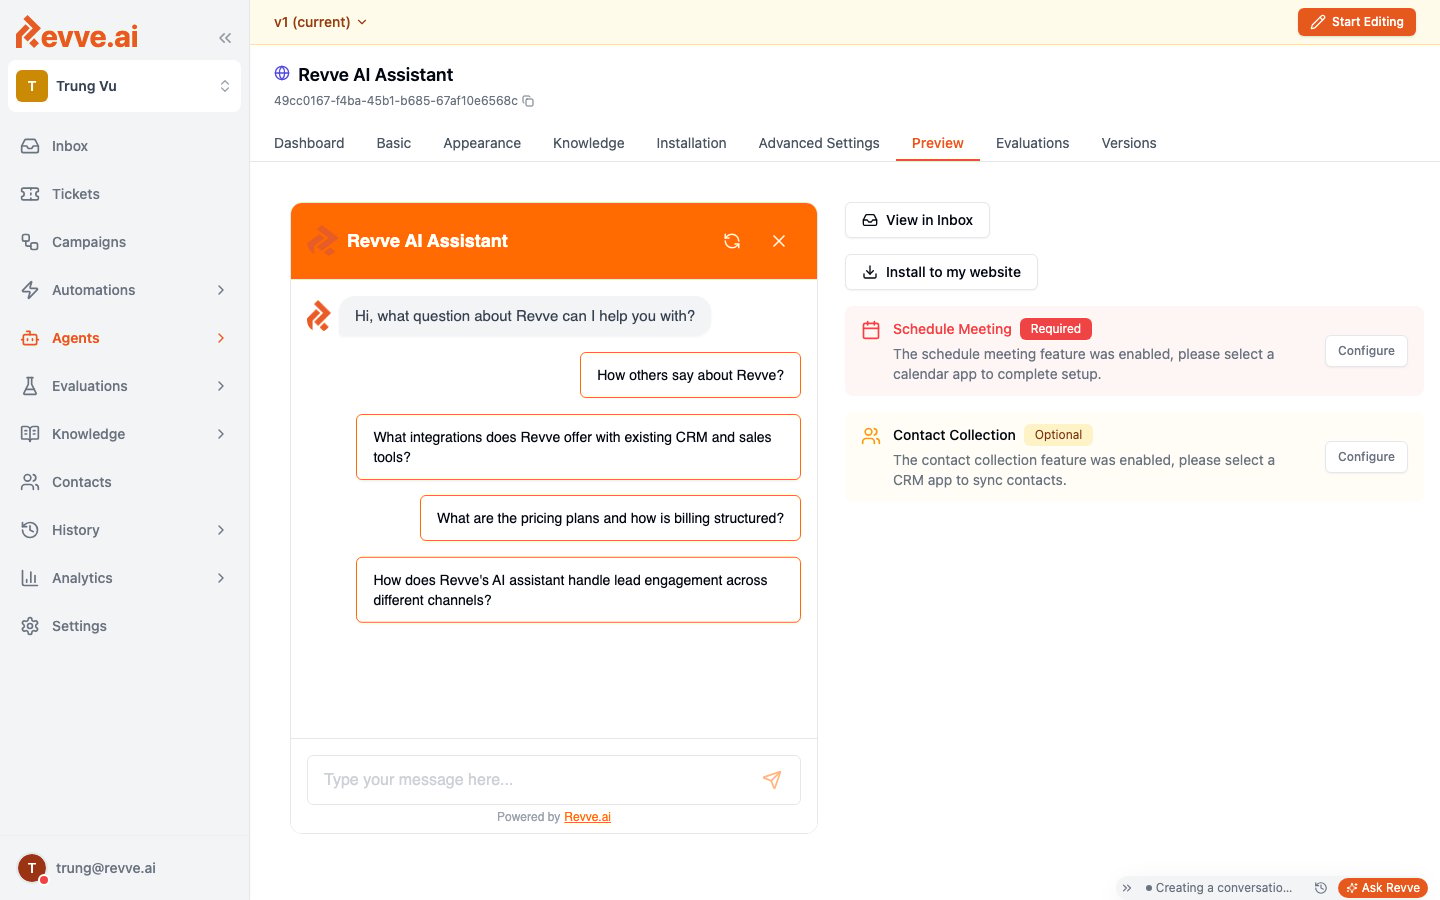Choose the pricing plans suggested question

tap(610, 518)
